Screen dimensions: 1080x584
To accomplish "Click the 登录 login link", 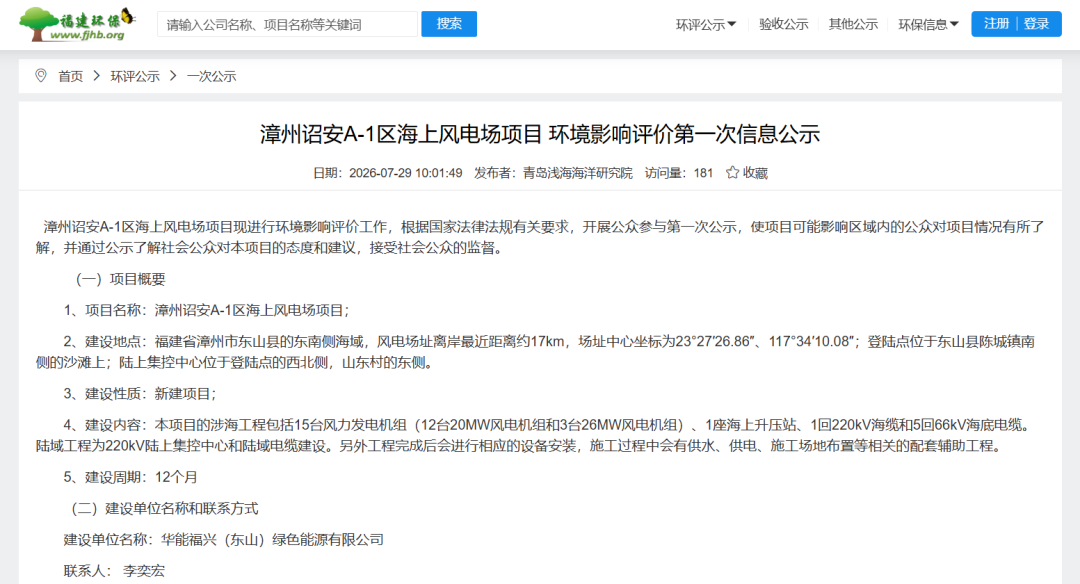I will pos(1036,24).
